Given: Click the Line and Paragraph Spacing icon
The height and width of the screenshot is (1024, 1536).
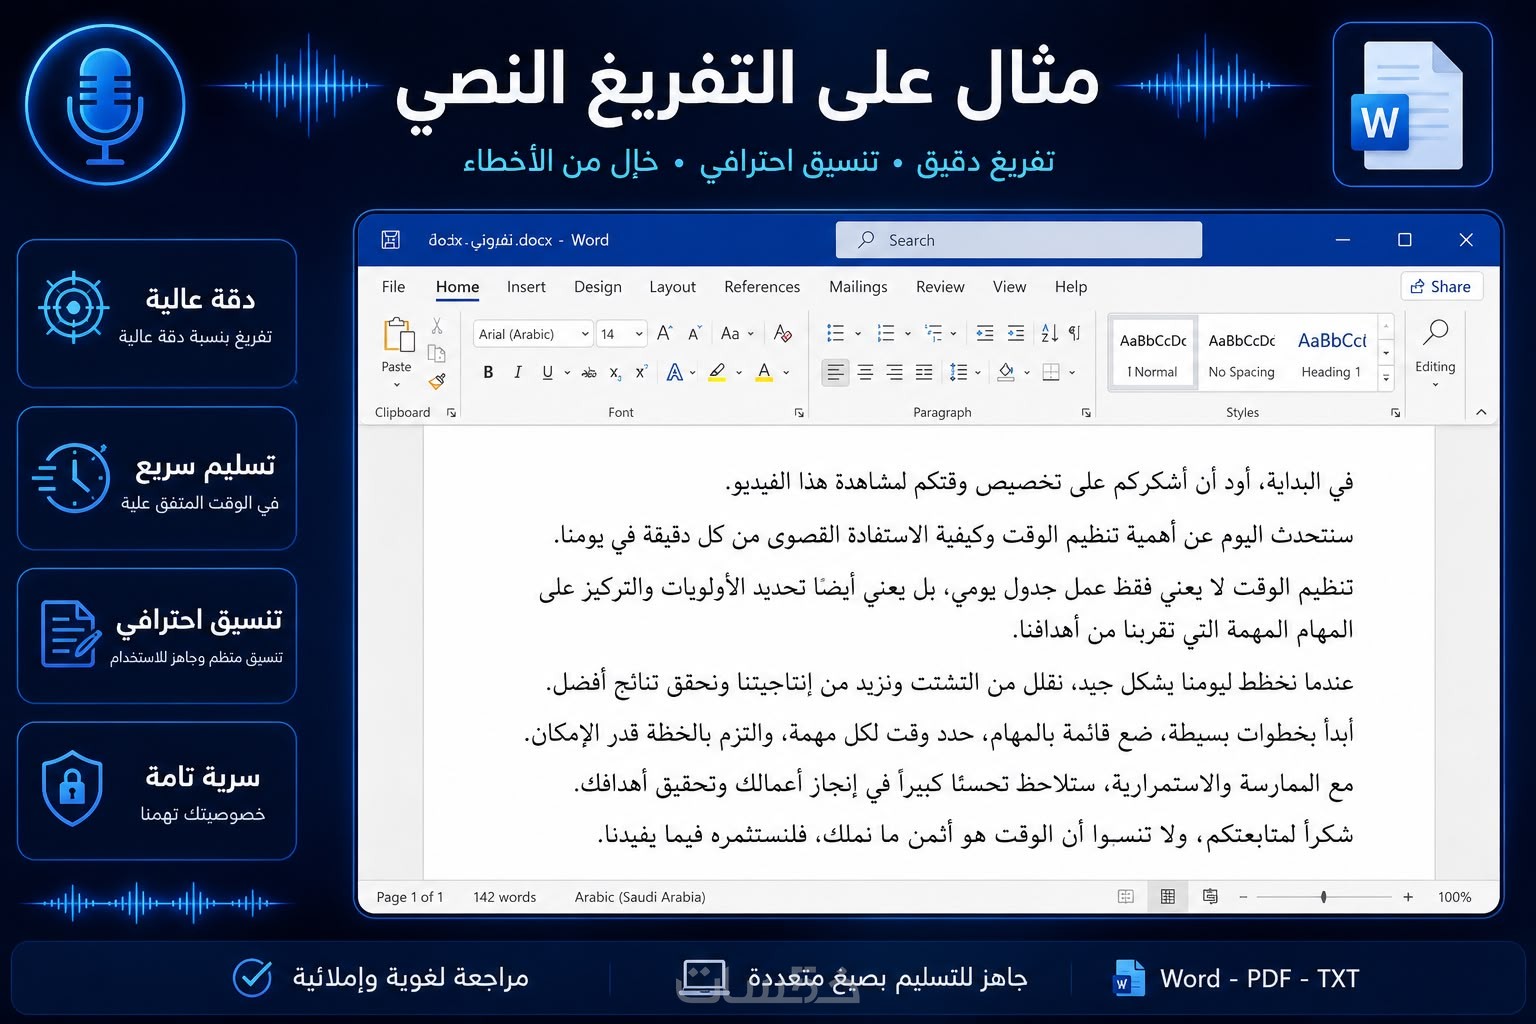Looking at the screenshot, I should (958, 372).
